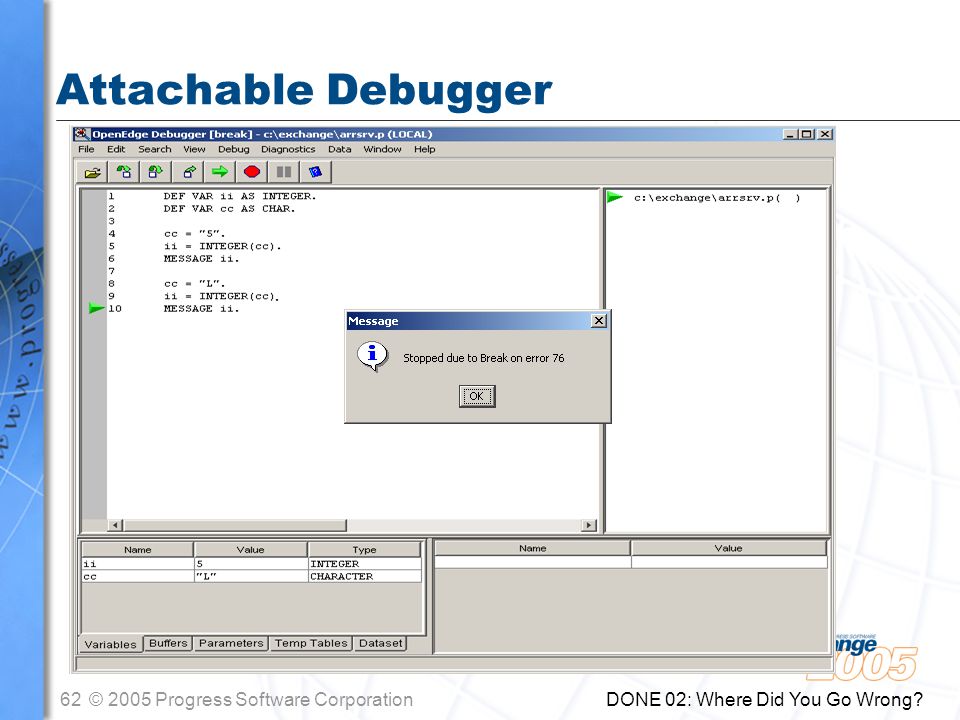
Task: Click the INTEGER type cell
Action: point(364,564)
